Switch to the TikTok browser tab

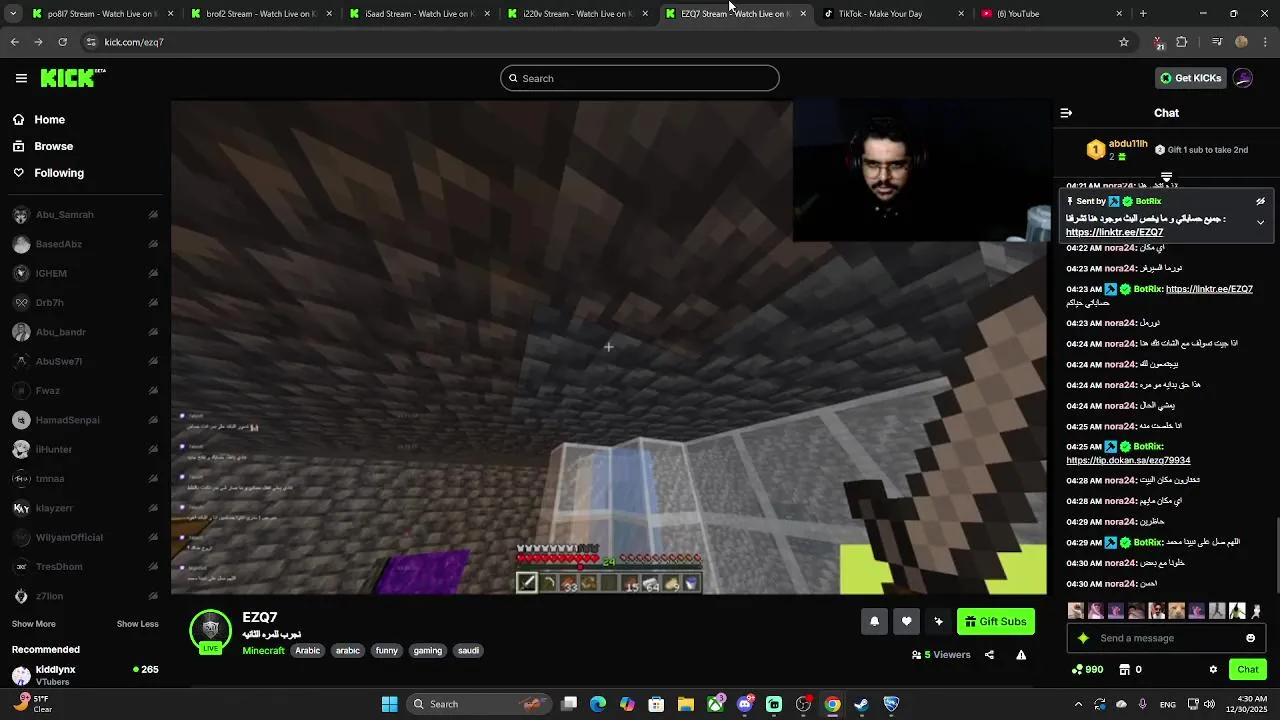(x=893, y=14)
